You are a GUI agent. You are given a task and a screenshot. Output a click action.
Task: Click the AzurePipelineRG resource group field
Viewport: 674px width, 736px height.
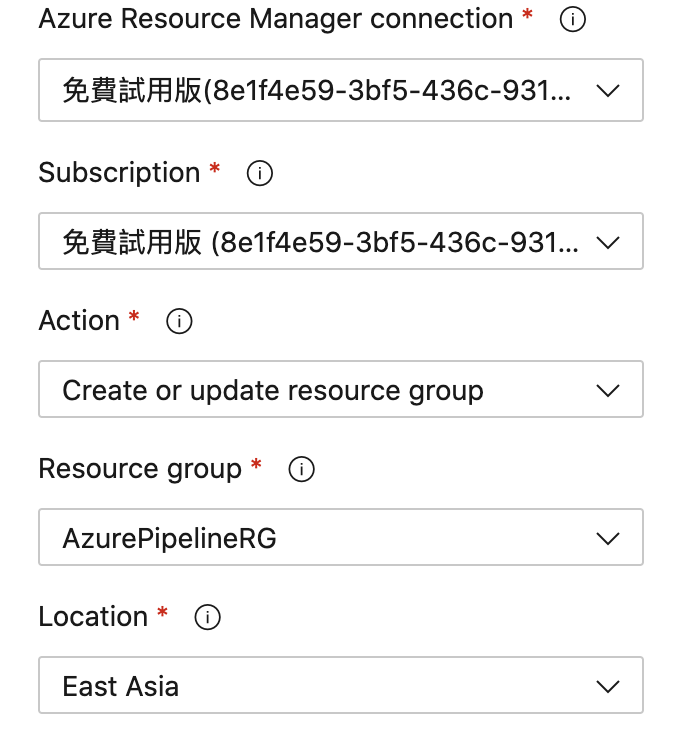coord(170,538)
